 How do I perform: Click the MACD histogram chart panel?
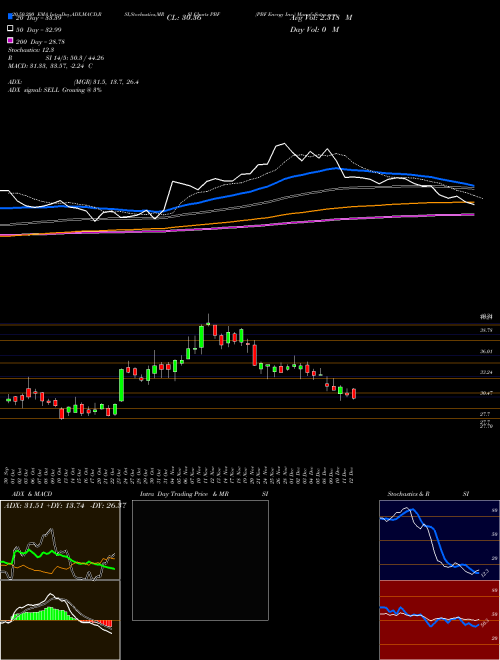click(60, 620)
